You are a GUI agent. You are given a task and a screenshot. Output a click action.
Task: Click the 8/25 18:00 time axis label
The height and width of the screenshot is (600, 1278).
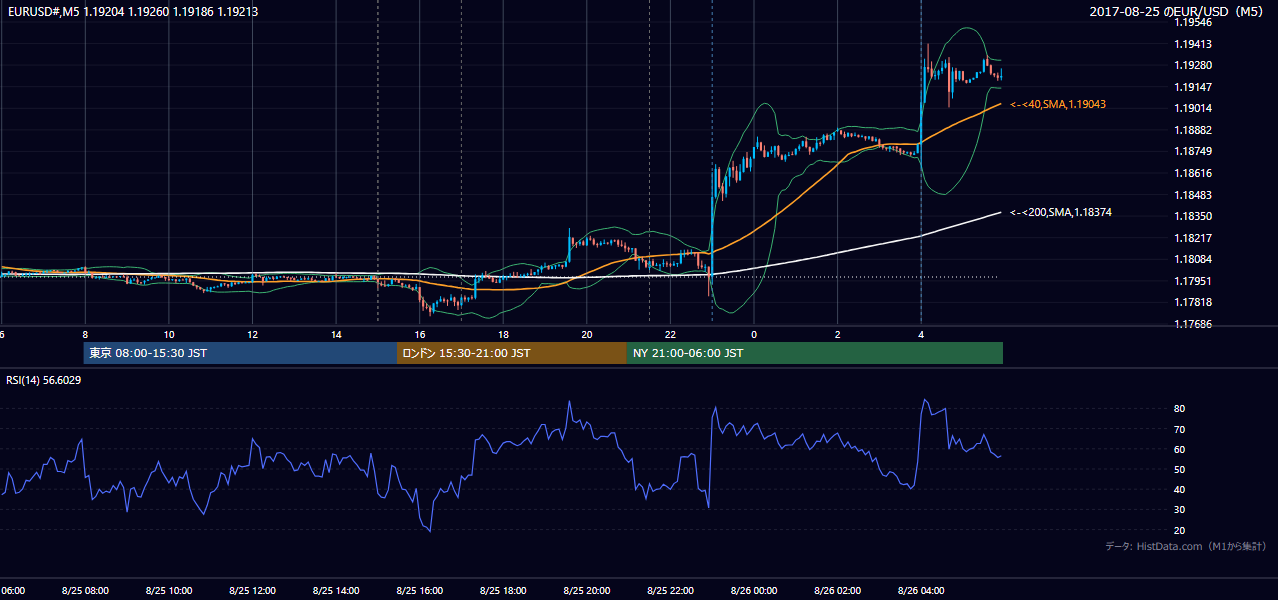503,590
